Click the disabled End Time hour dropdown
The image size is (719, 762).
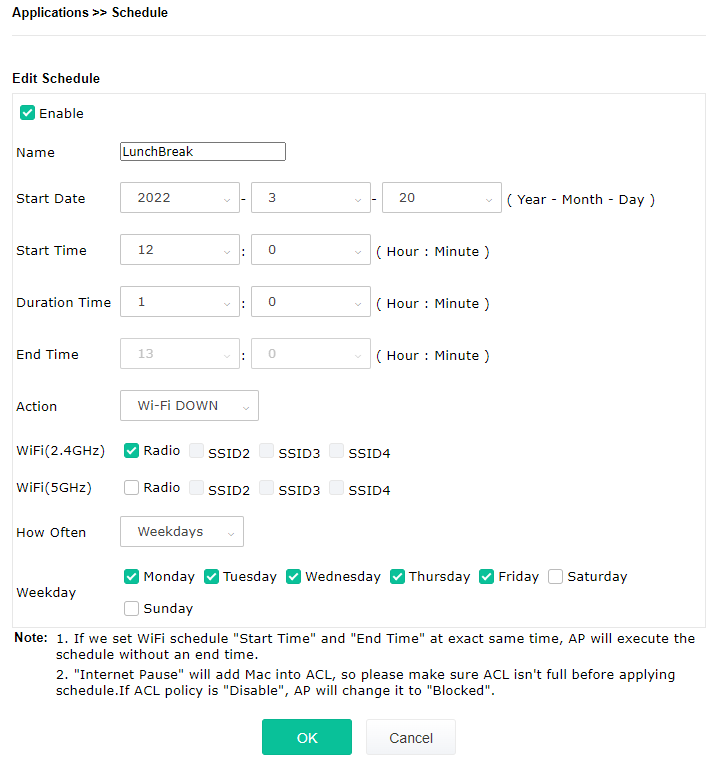click(180, 354)
